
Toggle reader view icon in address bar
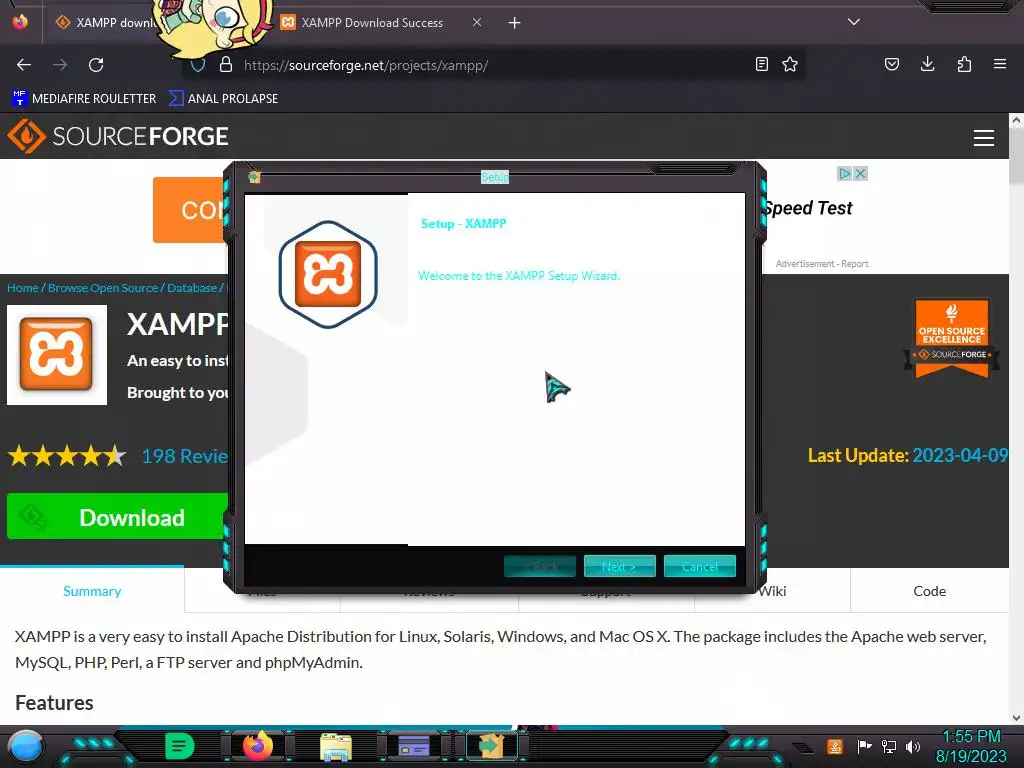[x=761, y=64]
